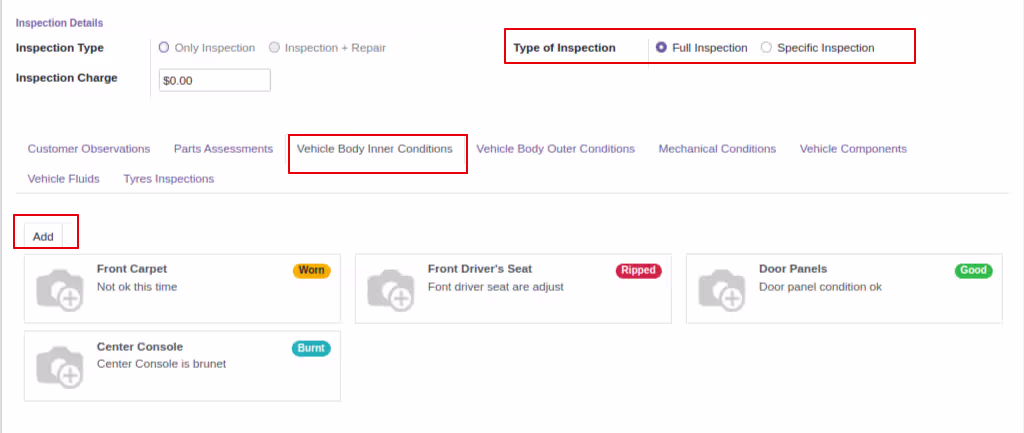Upload photo for Front Carpet card

(x=60, y=289)
